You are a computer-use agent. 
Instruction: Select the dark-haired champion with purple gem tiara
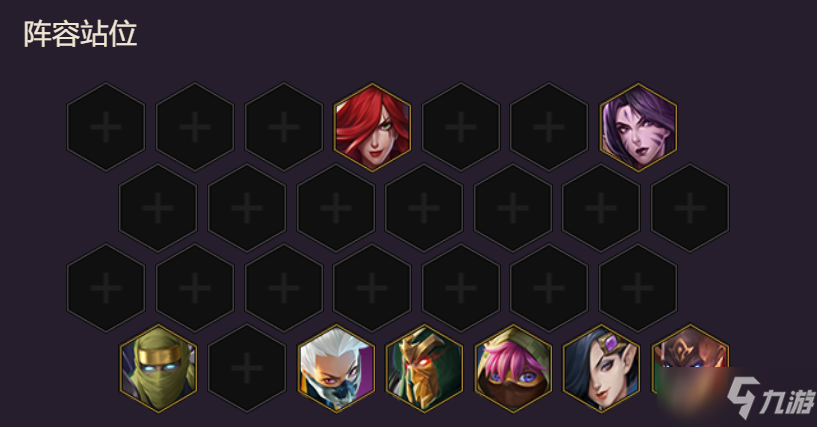601,369
